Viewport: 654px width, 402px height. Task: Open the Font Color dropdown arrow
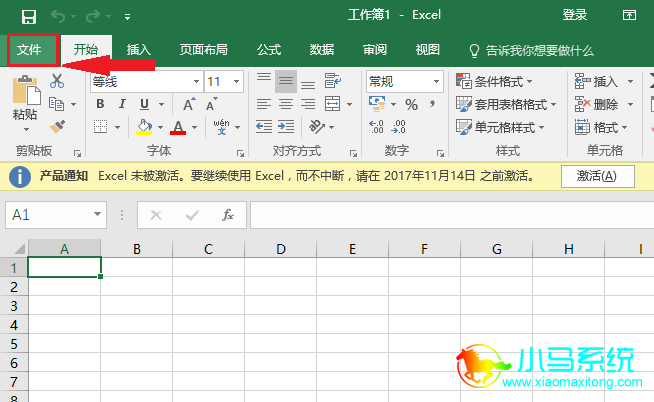tap(195, 127)
